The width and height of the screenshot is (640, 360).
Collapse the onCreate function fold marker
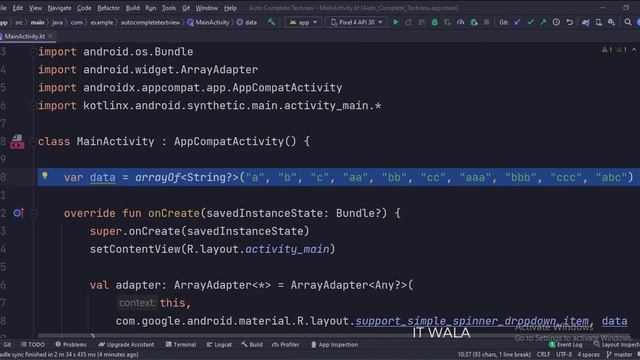pyautogui.click(x=34, y=213)
